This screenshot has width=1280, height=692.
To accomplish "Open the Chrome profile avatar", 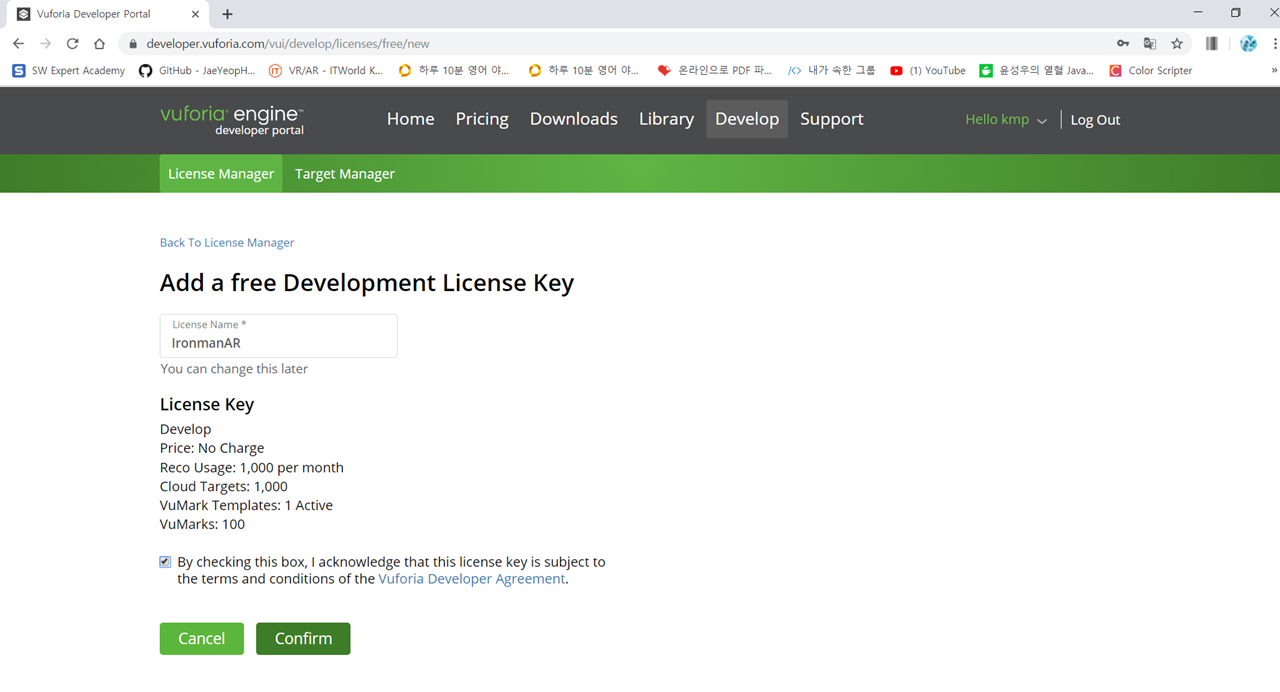I will pos(1248,44).
